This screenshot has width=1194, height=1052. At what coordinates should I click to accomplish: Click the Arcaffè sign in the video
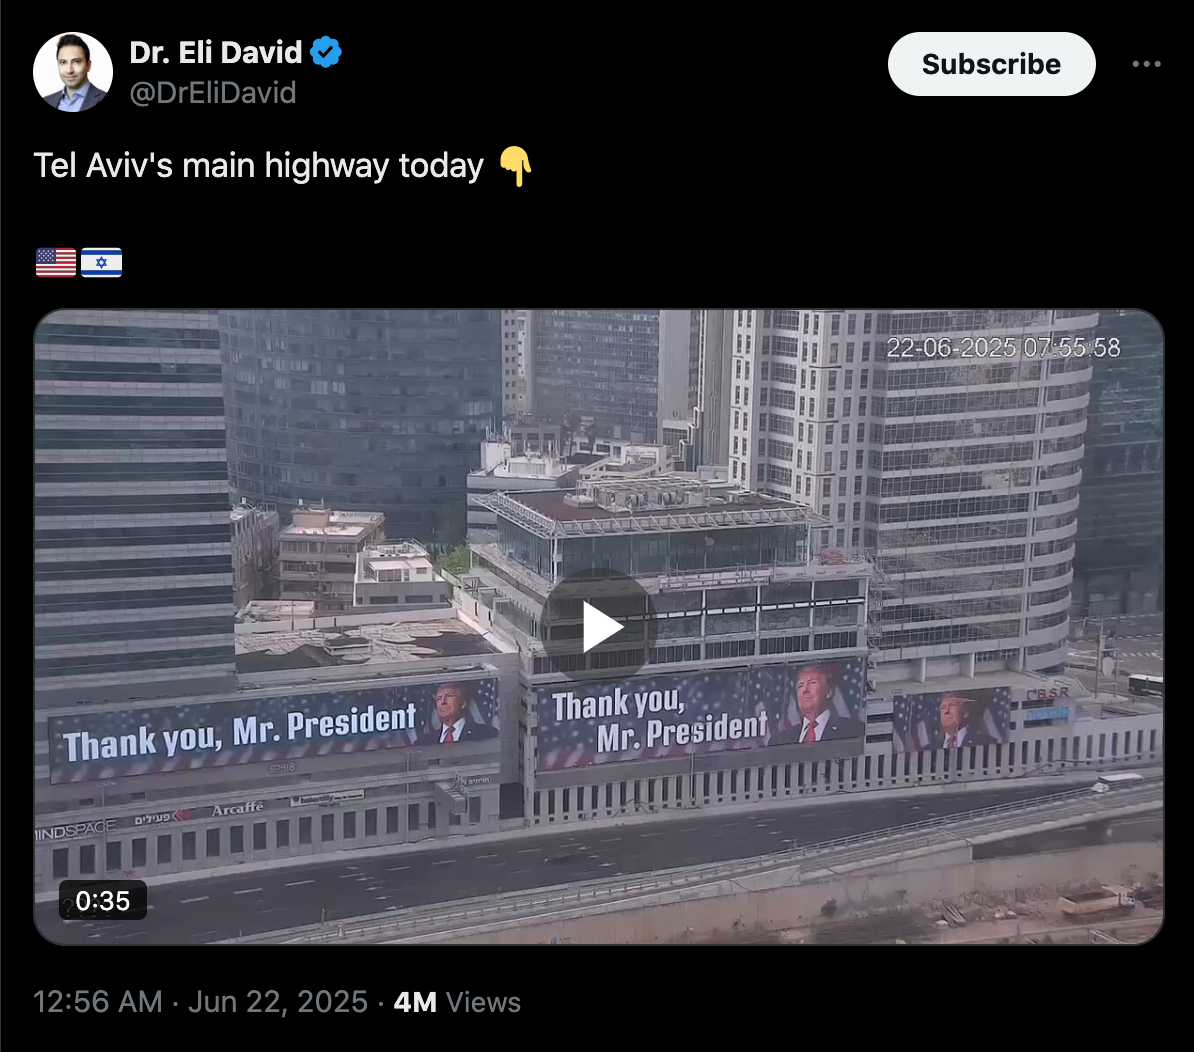click(238, 808)
